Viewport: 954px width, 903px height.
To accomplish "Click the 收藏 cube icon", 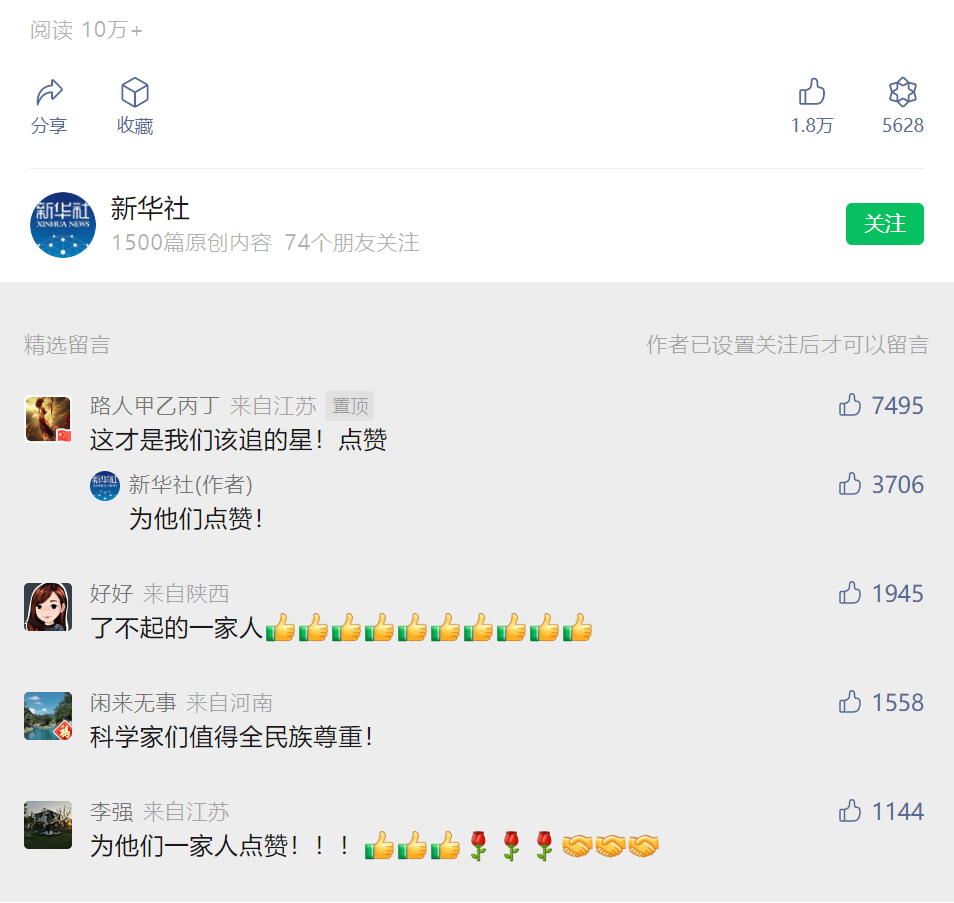I will [134, 92].
